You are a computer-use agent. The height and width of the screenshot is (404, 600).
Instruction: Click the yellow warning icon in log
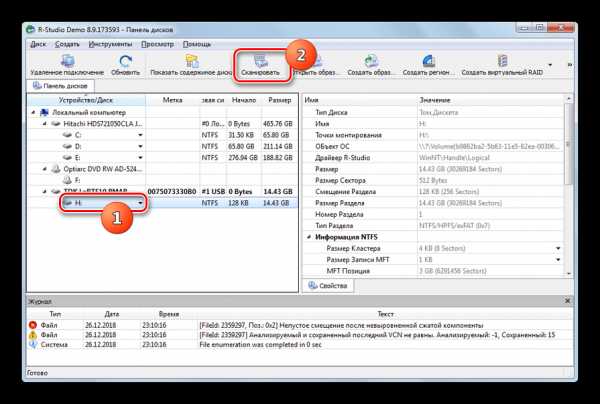click(33, 335)
